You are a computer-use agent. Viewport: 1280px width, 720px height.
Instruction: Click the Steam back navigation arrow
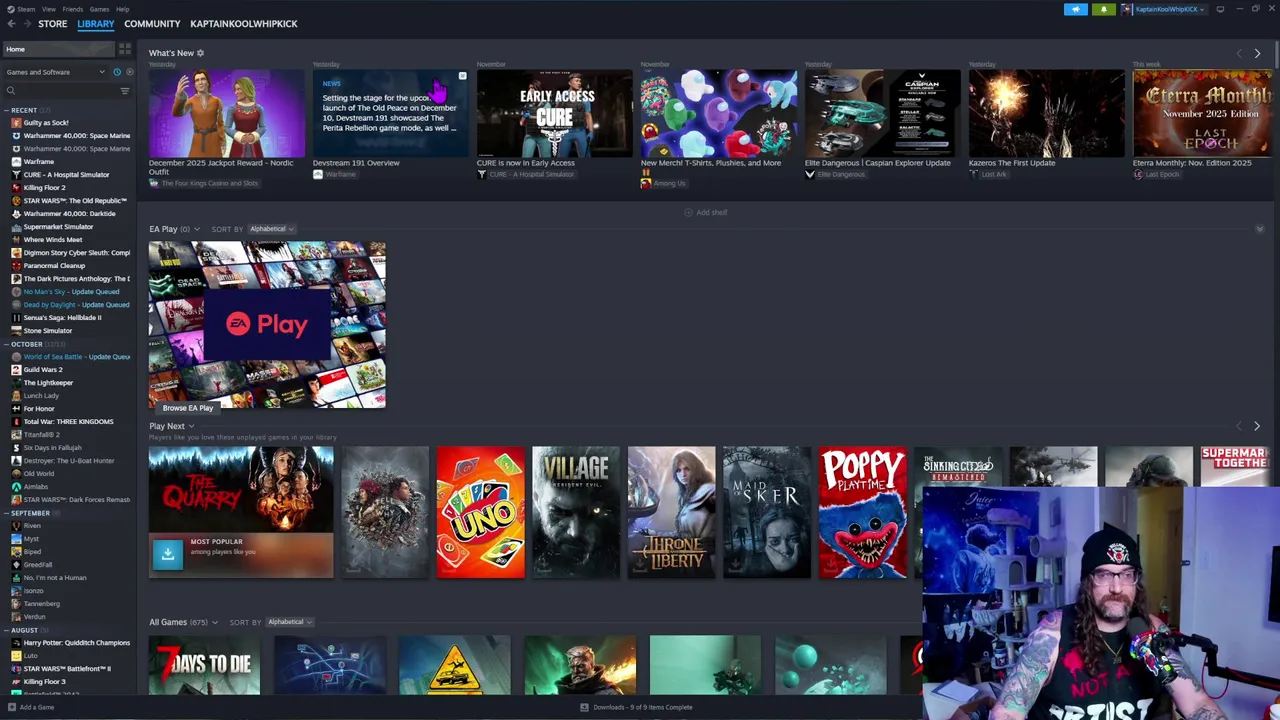10,24
